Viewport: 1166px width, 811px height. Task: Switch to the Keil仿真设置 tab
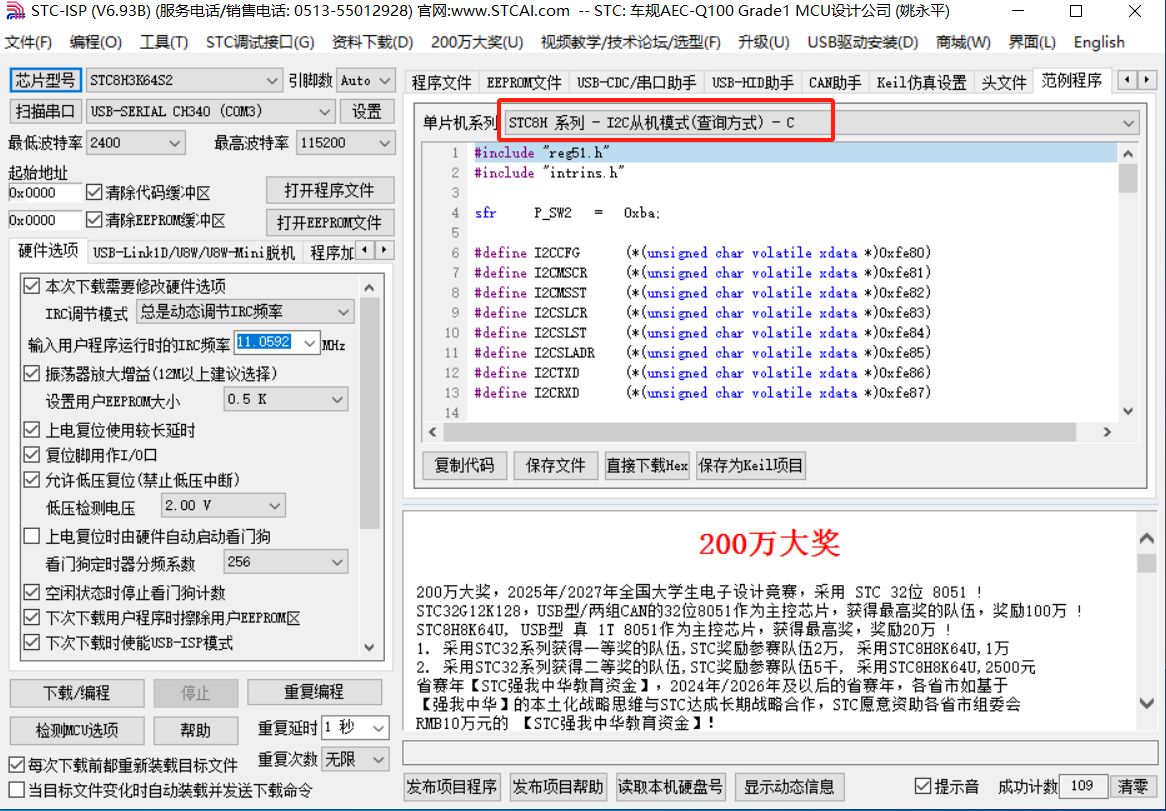click(921, 83)
